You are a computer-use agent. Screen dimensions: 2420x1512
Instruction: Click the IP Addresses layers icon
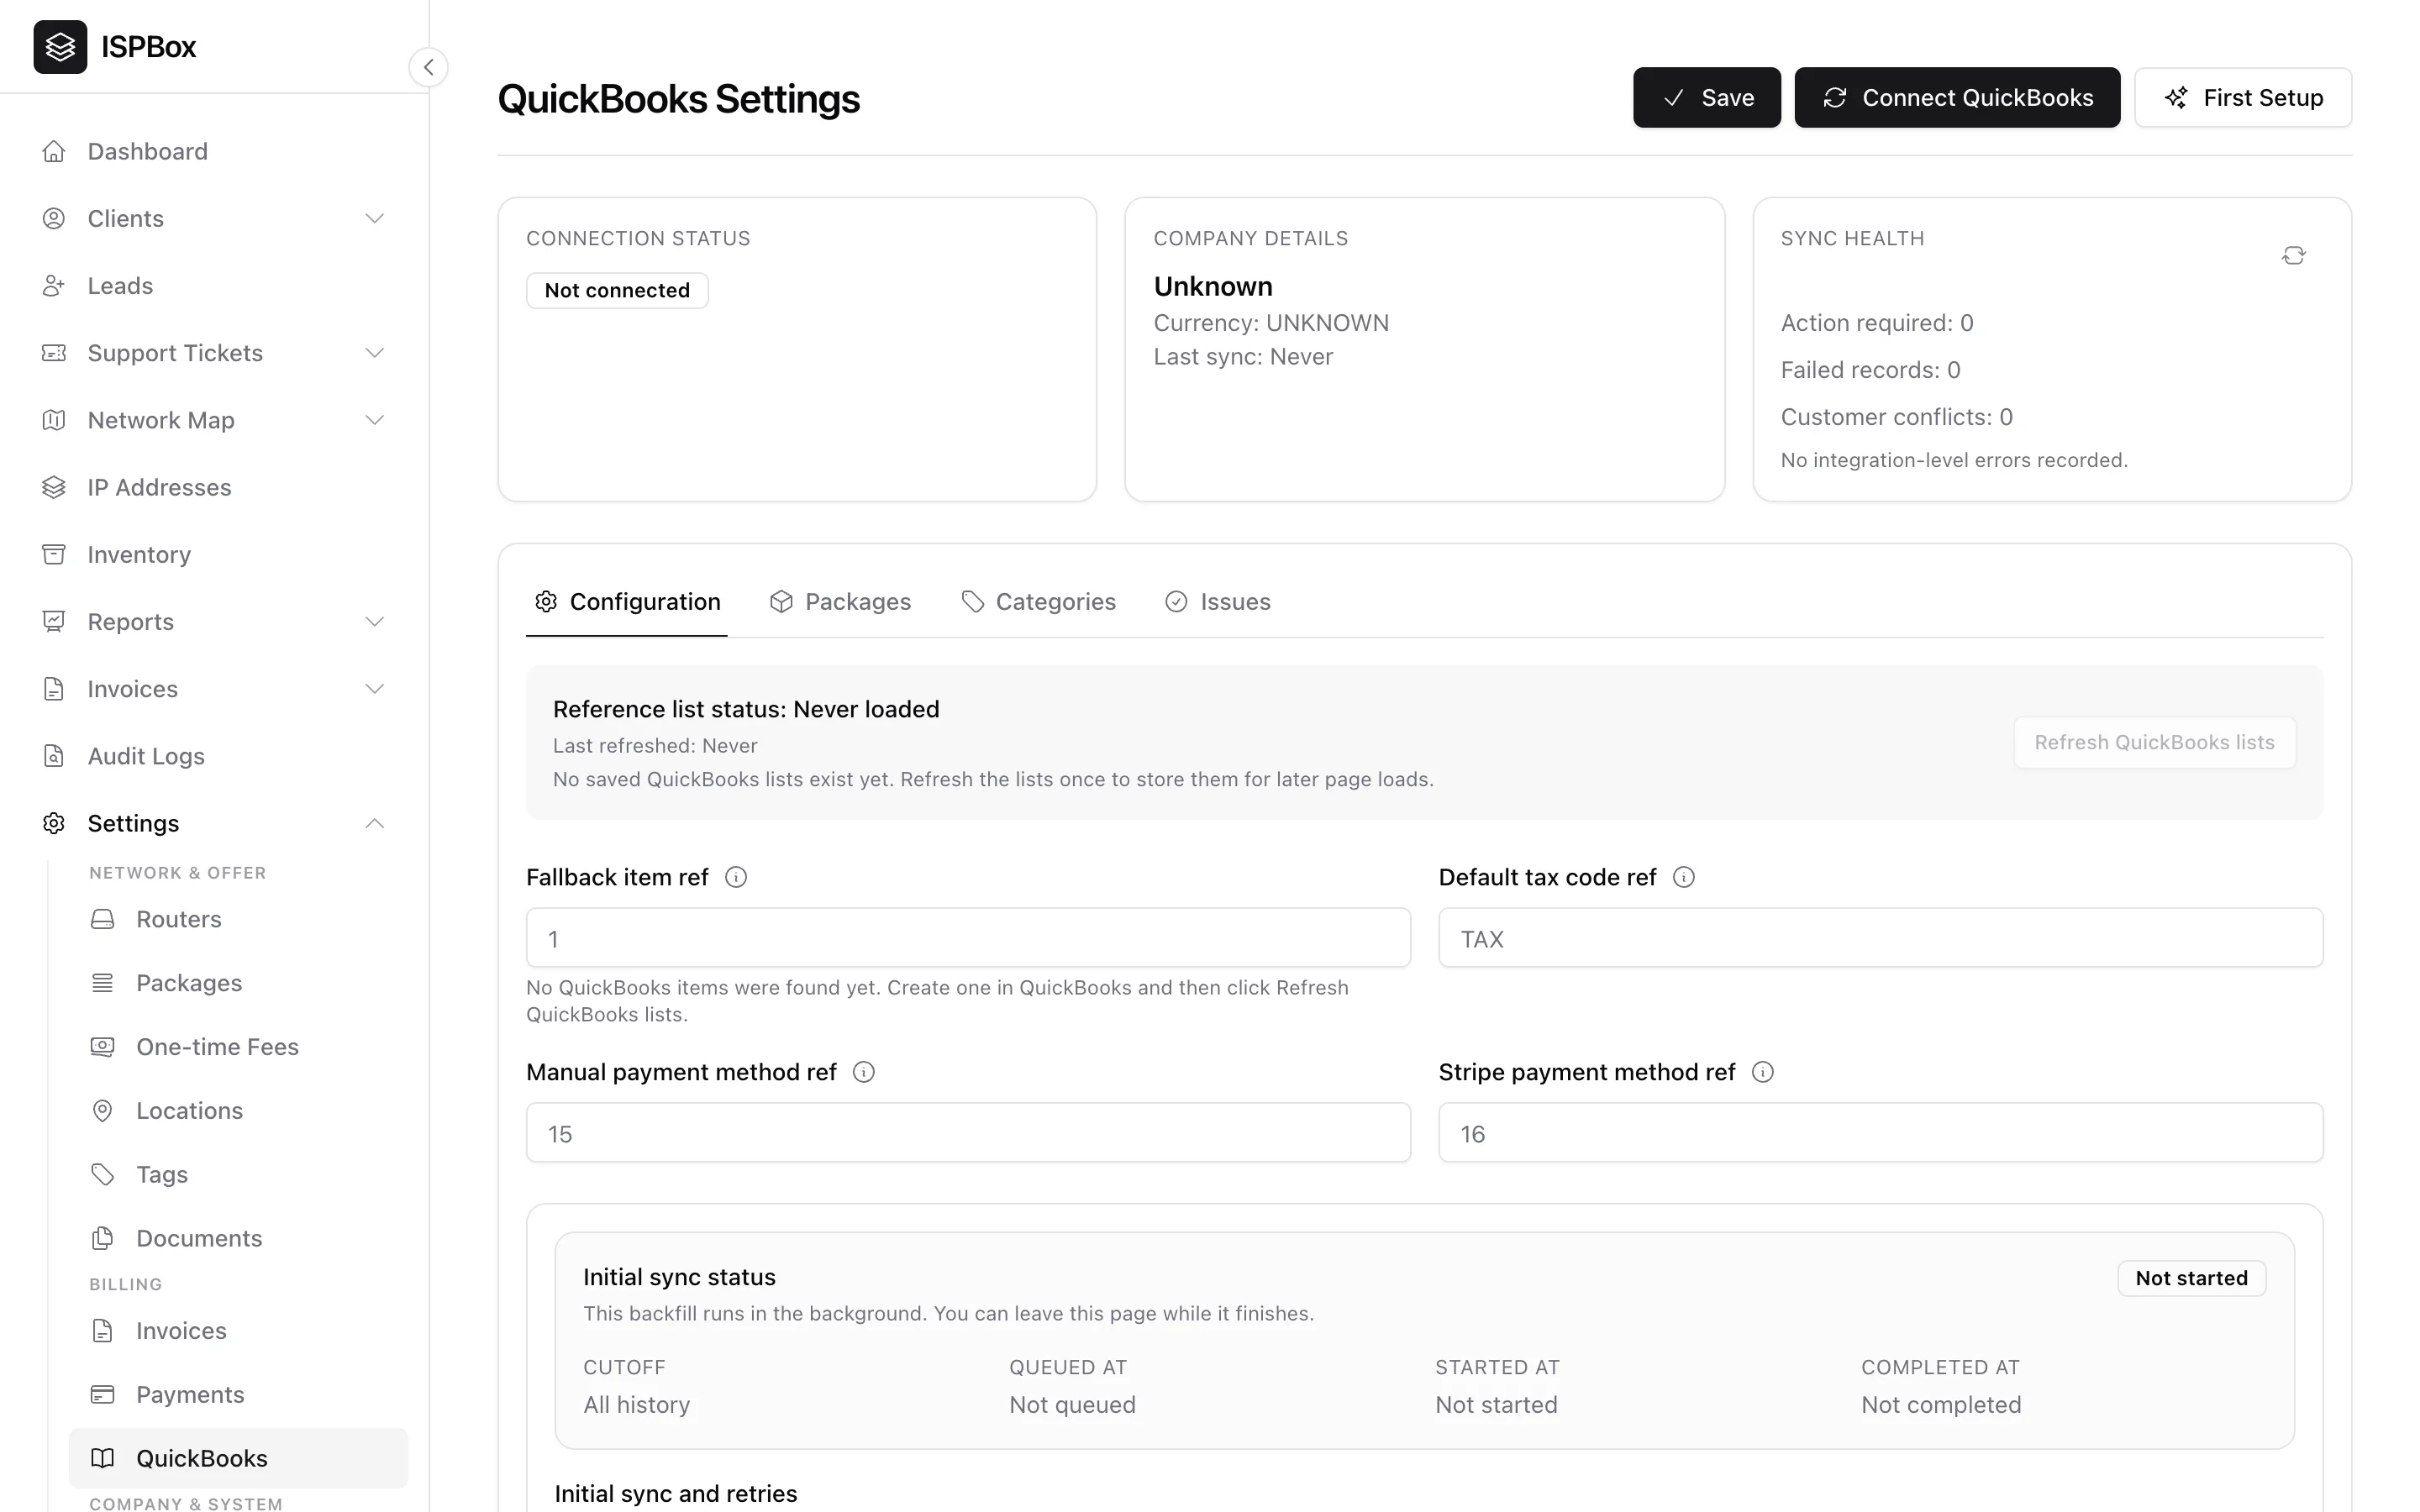(54, 487)
